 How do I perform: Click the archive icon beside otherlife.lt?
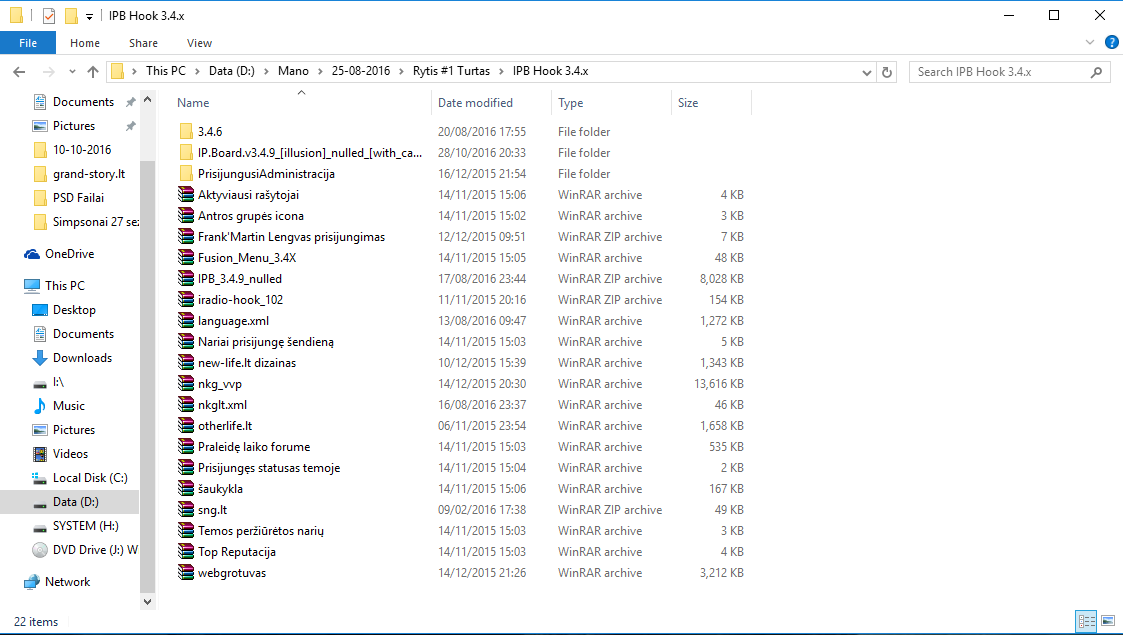(x=186, y=425)
